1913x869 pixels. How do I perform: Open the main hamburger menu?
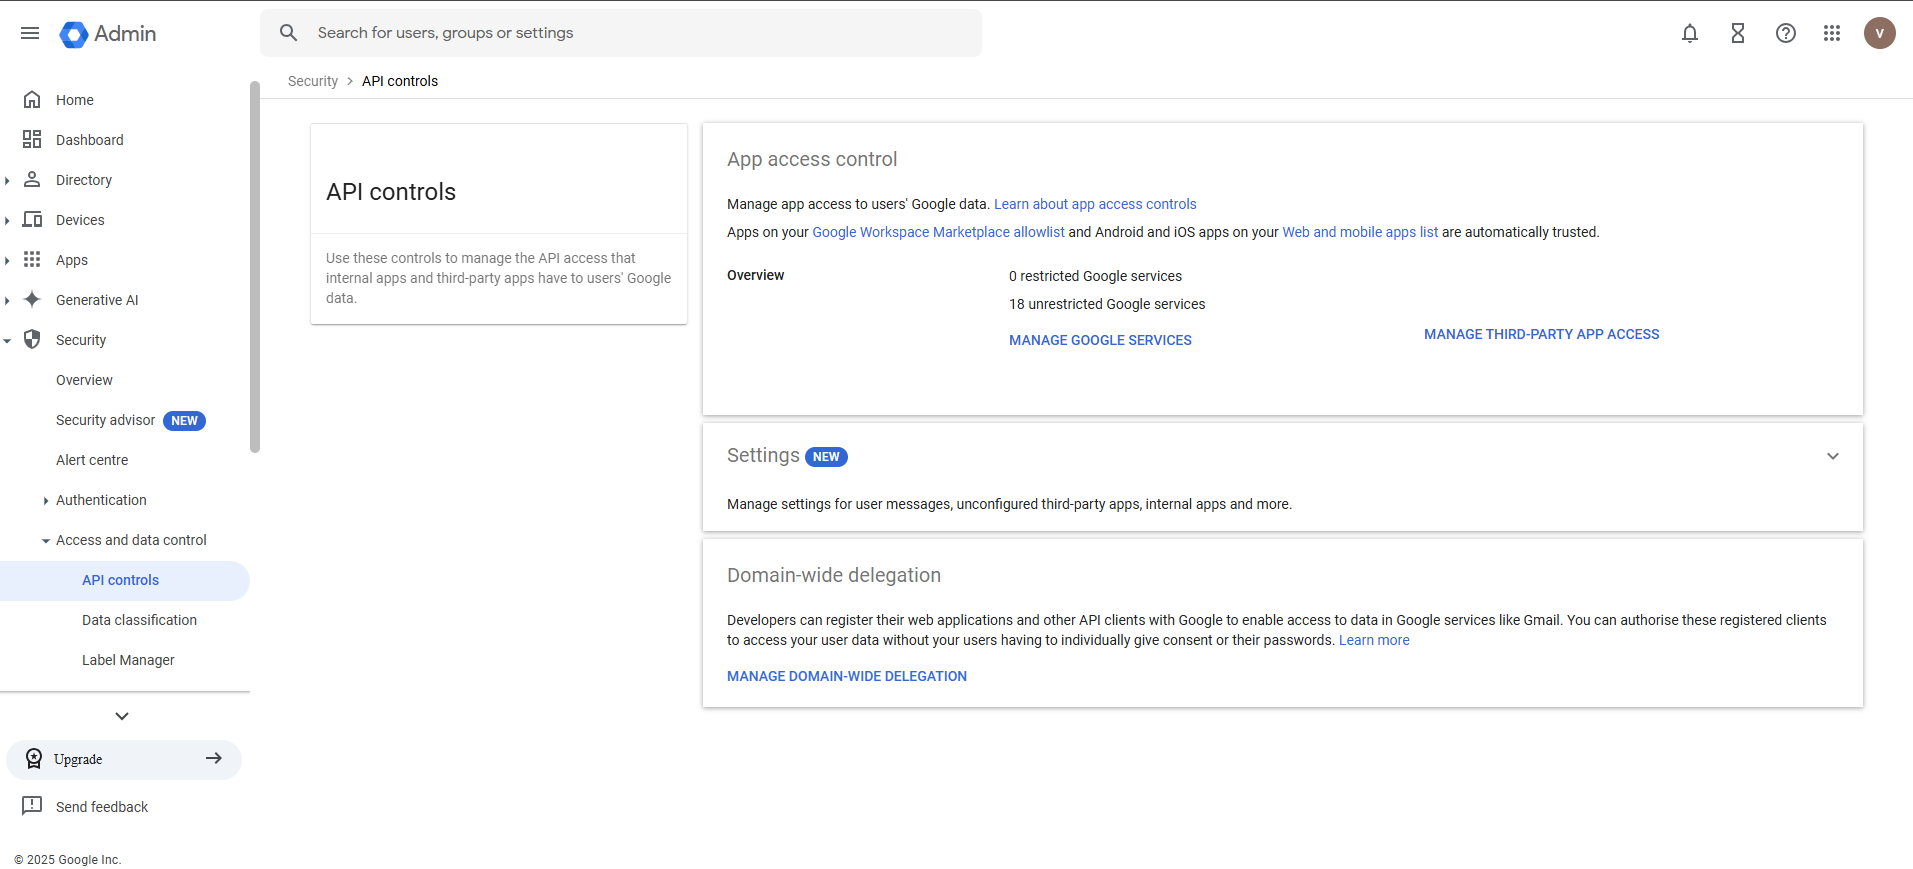30,33
